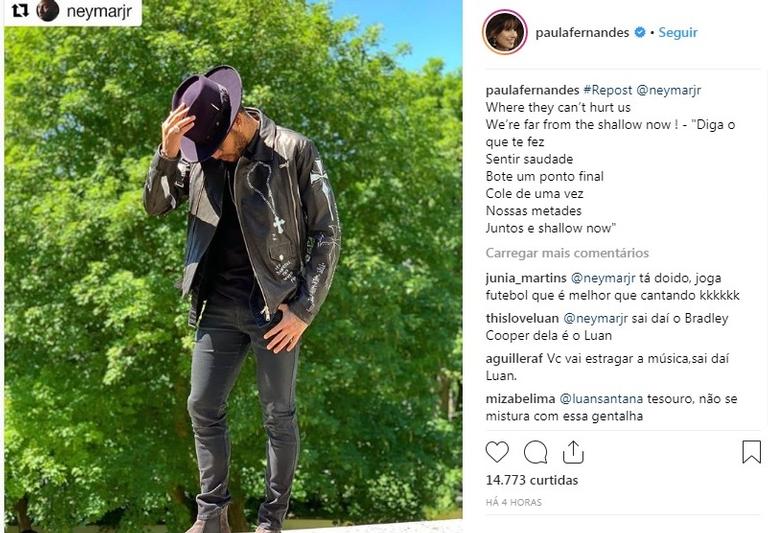Open the paulafernandes username in the header
The image size is (768, 533).
pos(582,32)
